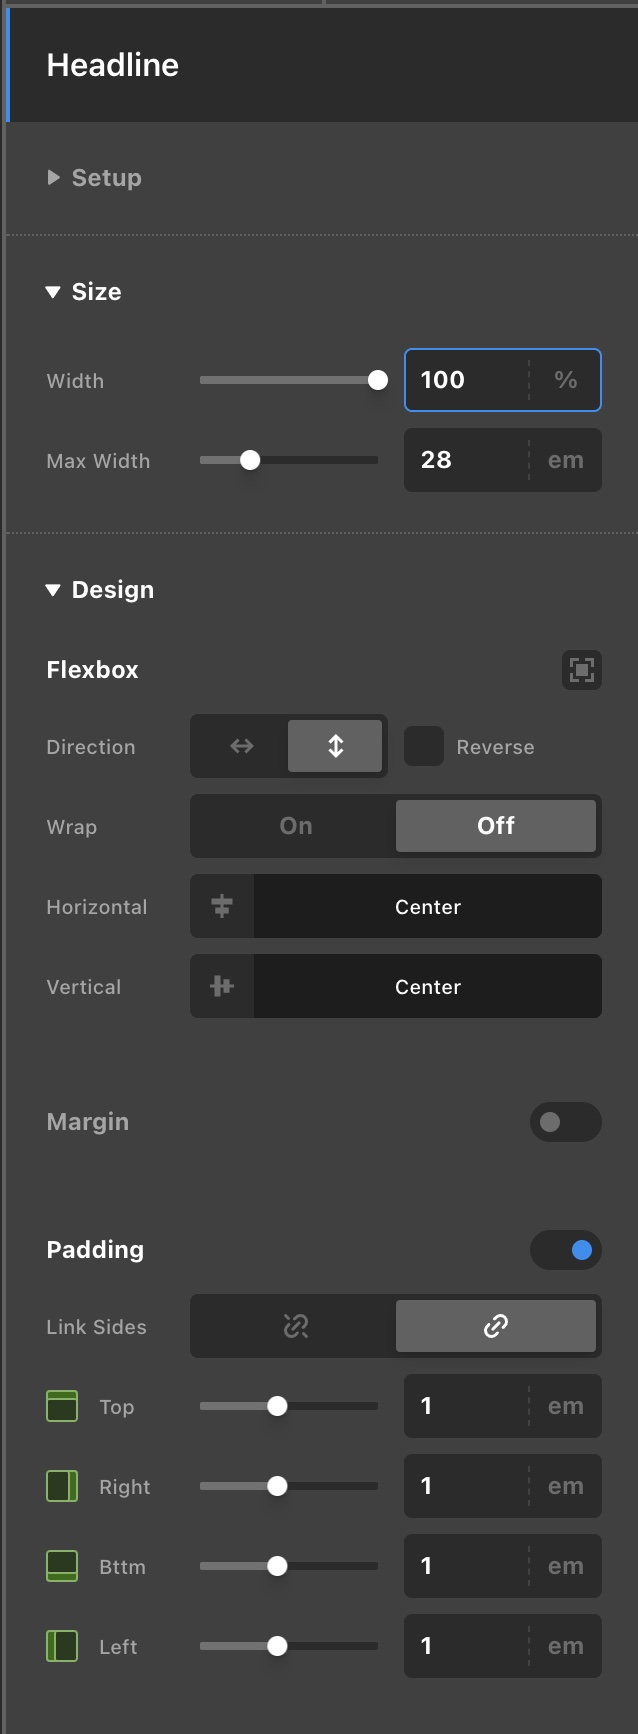
Task: Enable the Margin toggle switch
Action: click(x=566, y=1122)
